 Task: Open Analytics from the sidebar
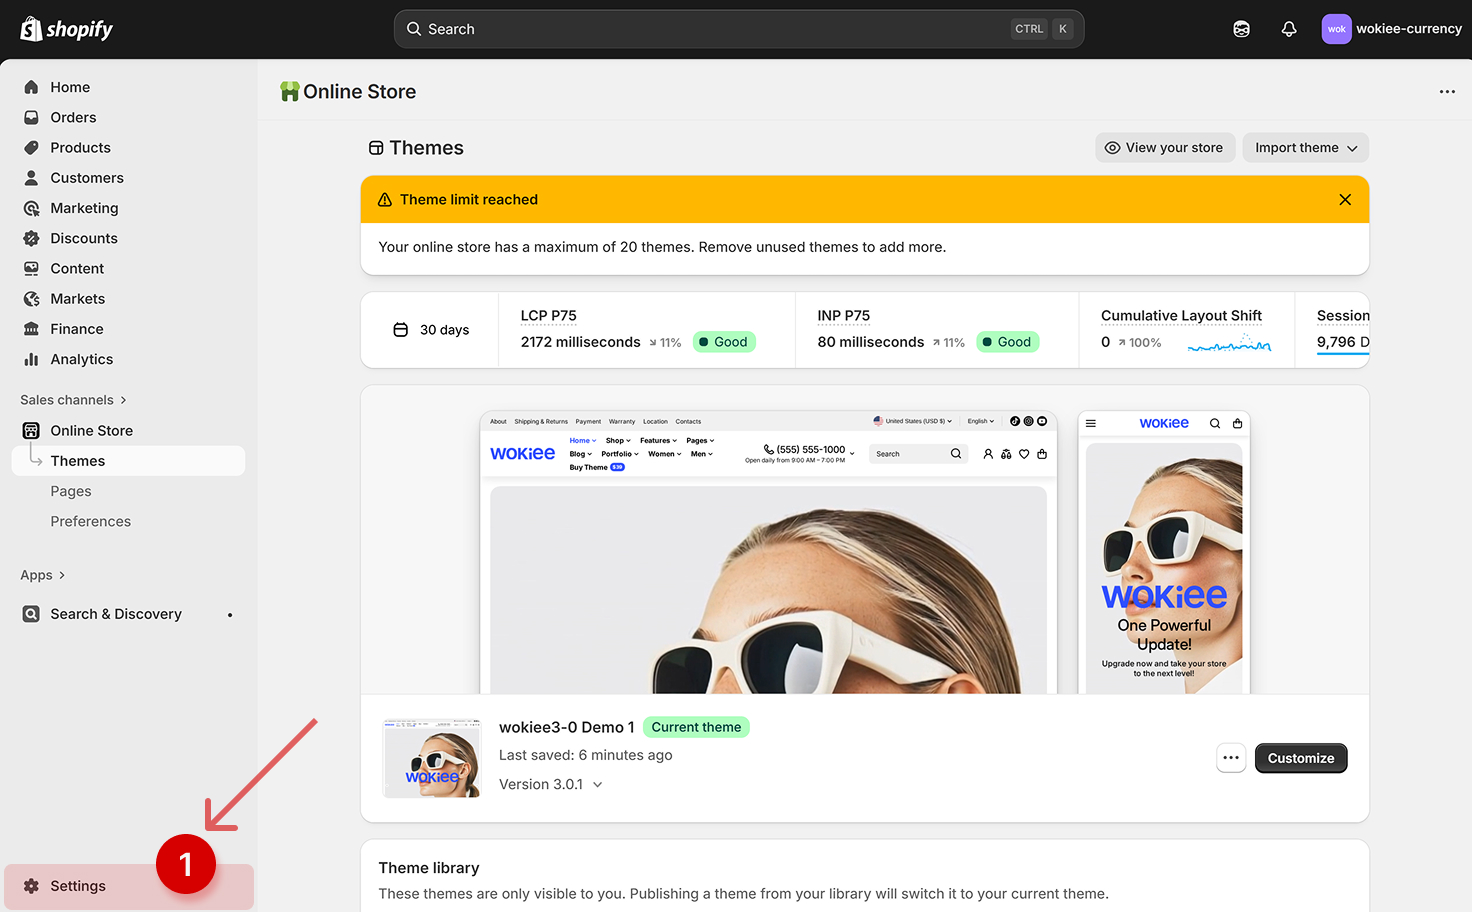coord(81,360)
